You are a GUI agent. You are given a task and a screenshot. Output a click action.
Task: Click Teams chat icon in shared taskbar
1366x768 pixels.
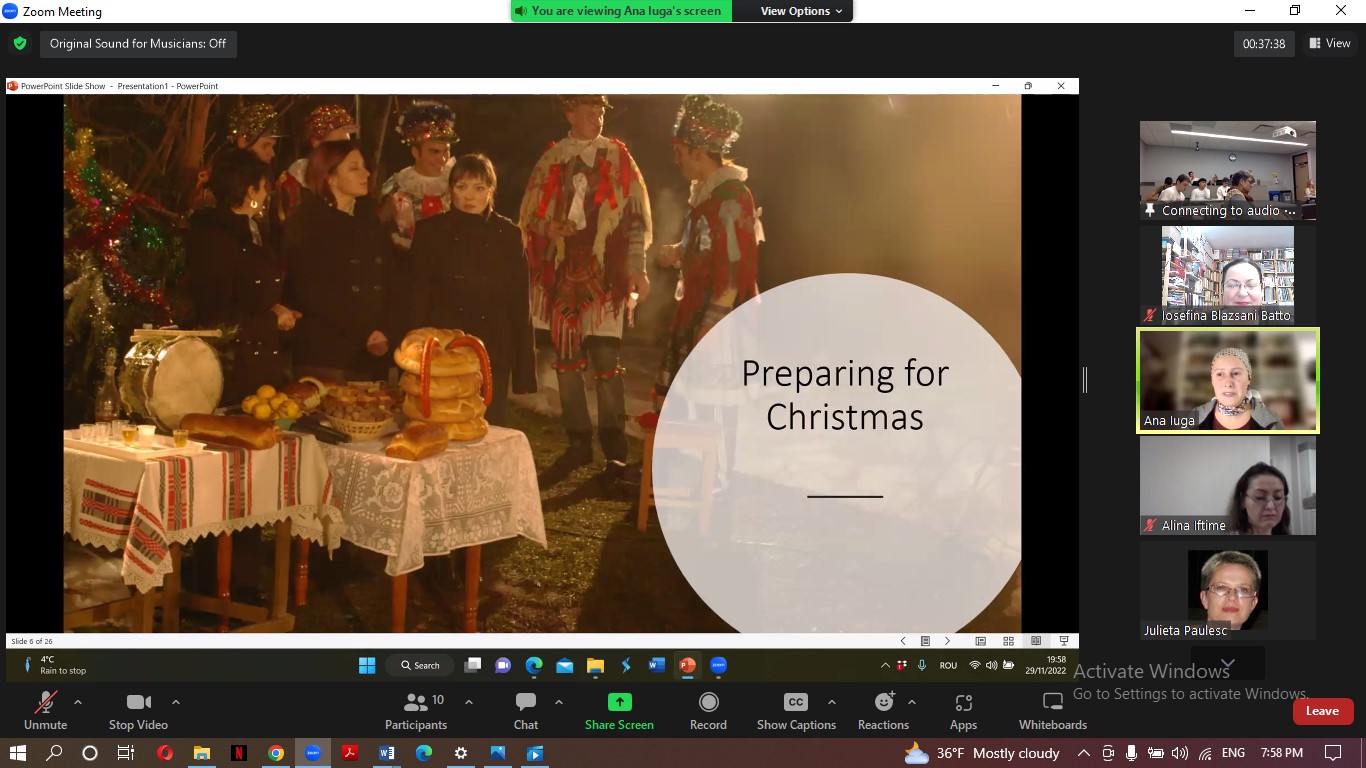(503, 665)
